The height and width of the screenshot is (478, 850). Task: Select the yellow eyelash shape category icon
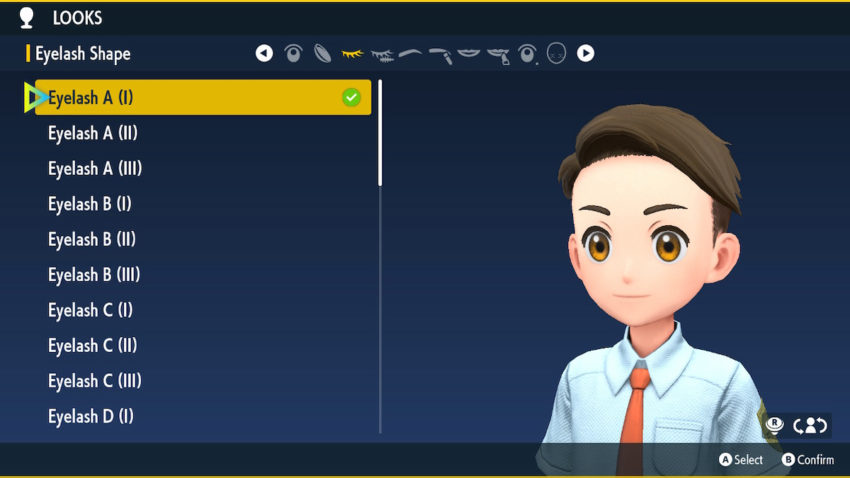point(352,54)
